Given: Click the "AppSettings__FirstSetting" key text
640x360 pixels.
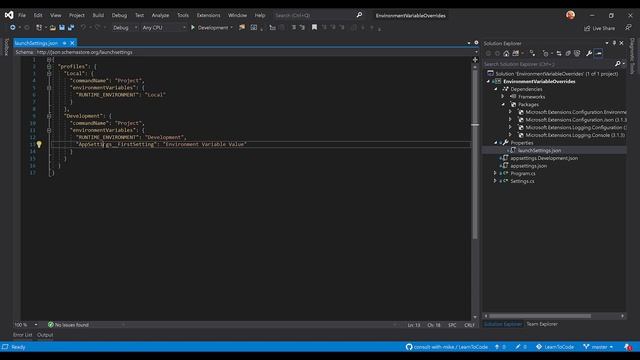Looking at the screenshot, I should (116, 144).
